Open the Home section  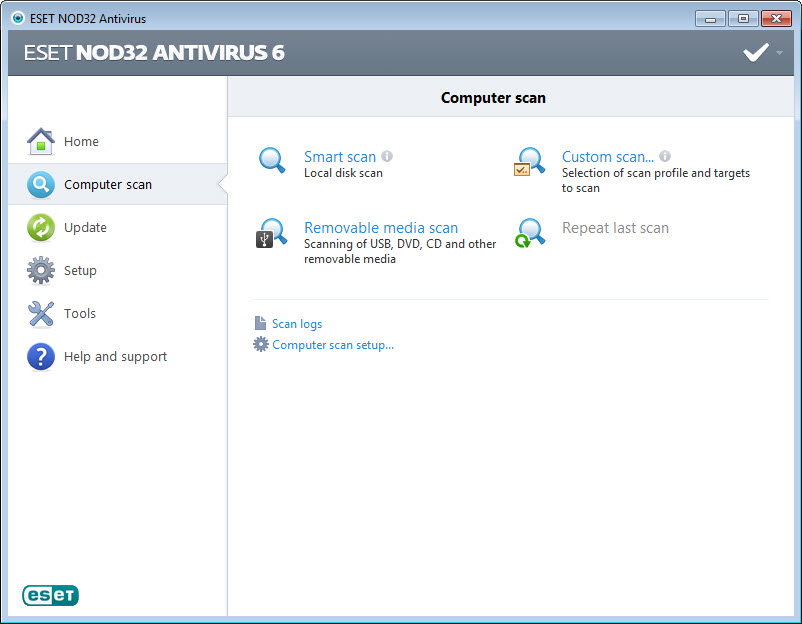tap(118, 141)
